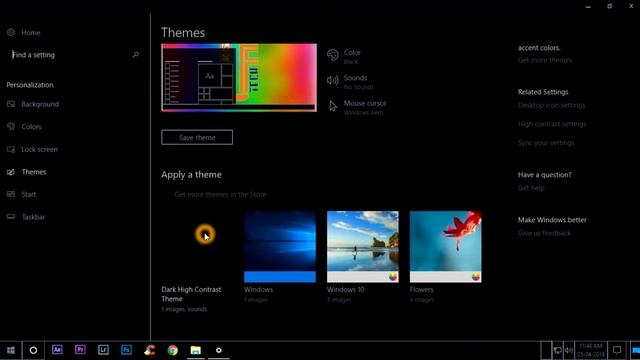Open Lock screen settings page
Screen dimensions: 640x360
tap(32, 149)
